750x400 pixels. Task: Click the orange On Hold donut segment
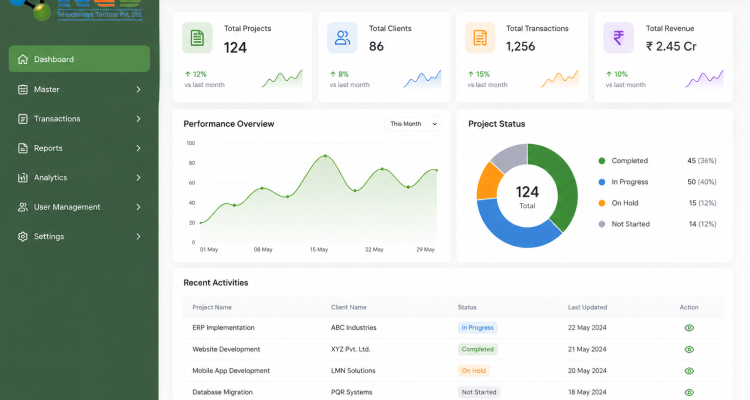488,182
